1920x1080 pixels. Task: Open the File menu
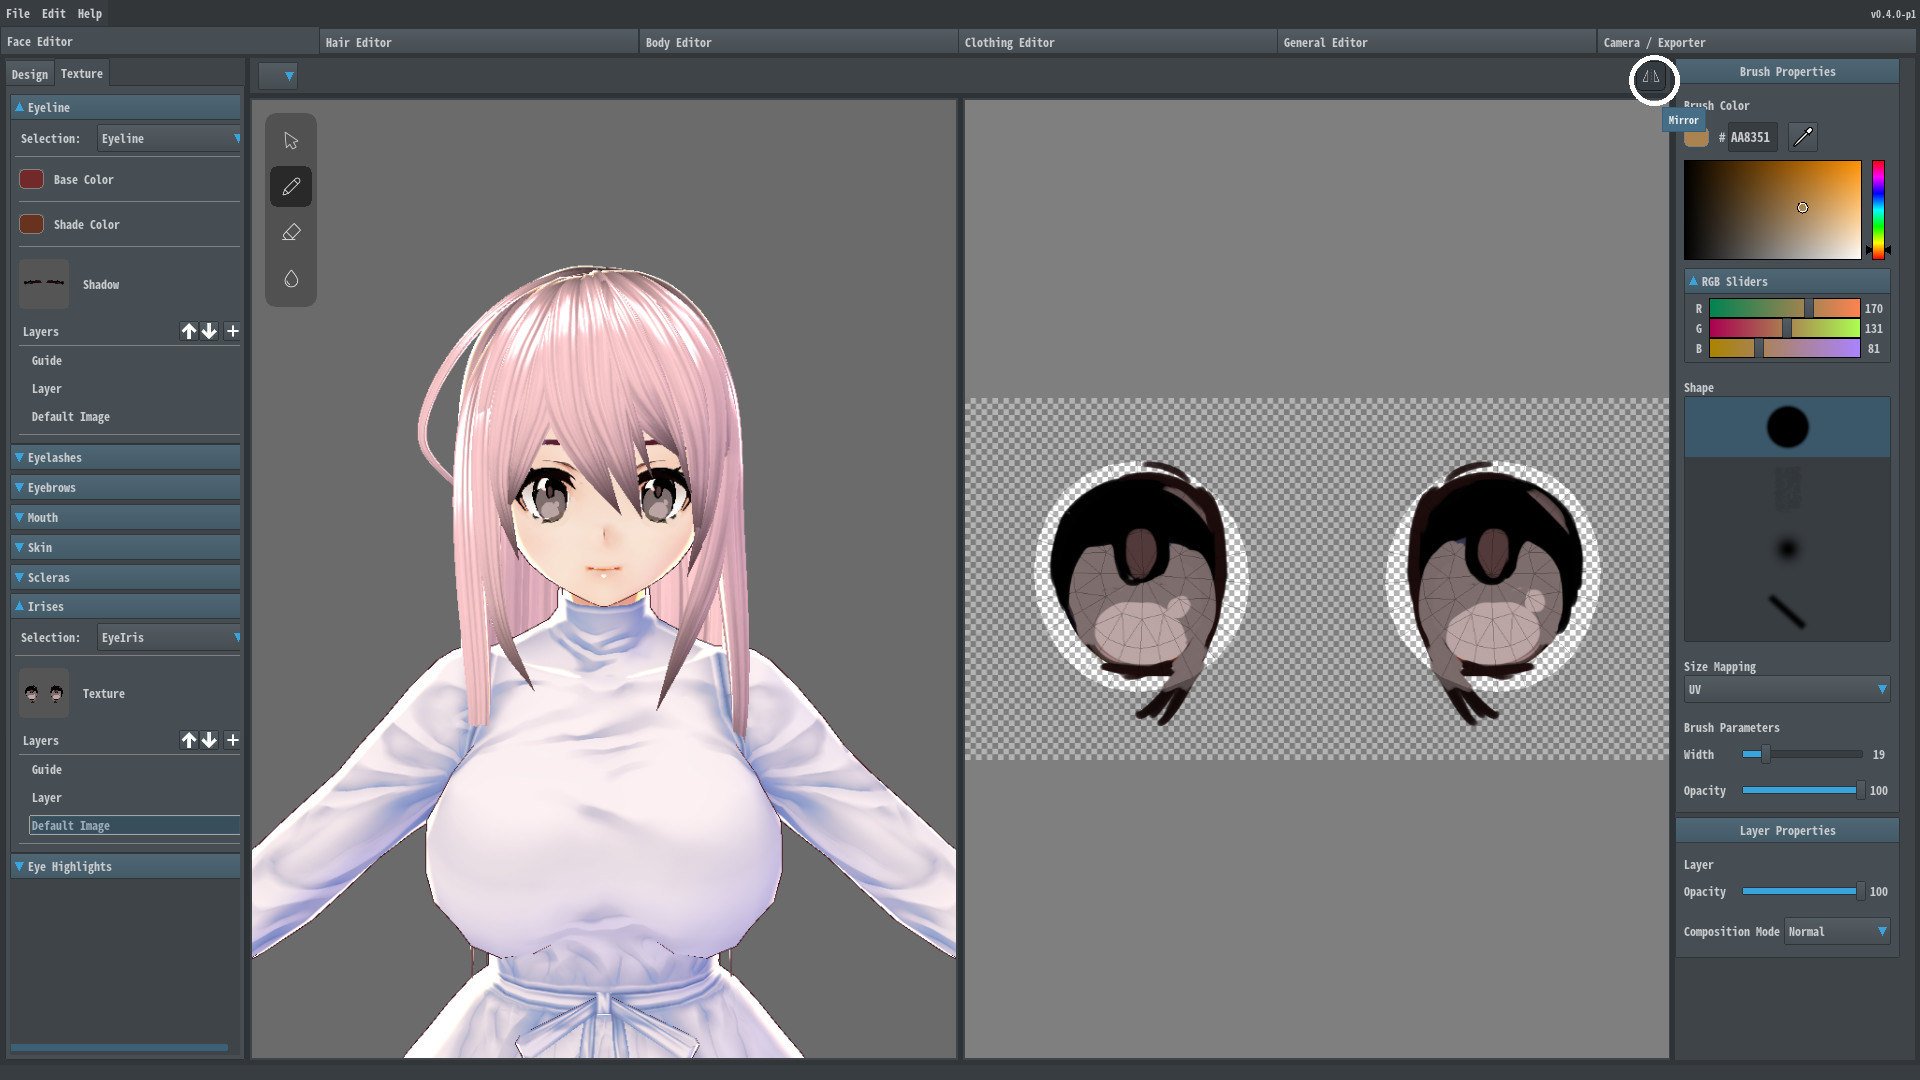coord(18,13)
